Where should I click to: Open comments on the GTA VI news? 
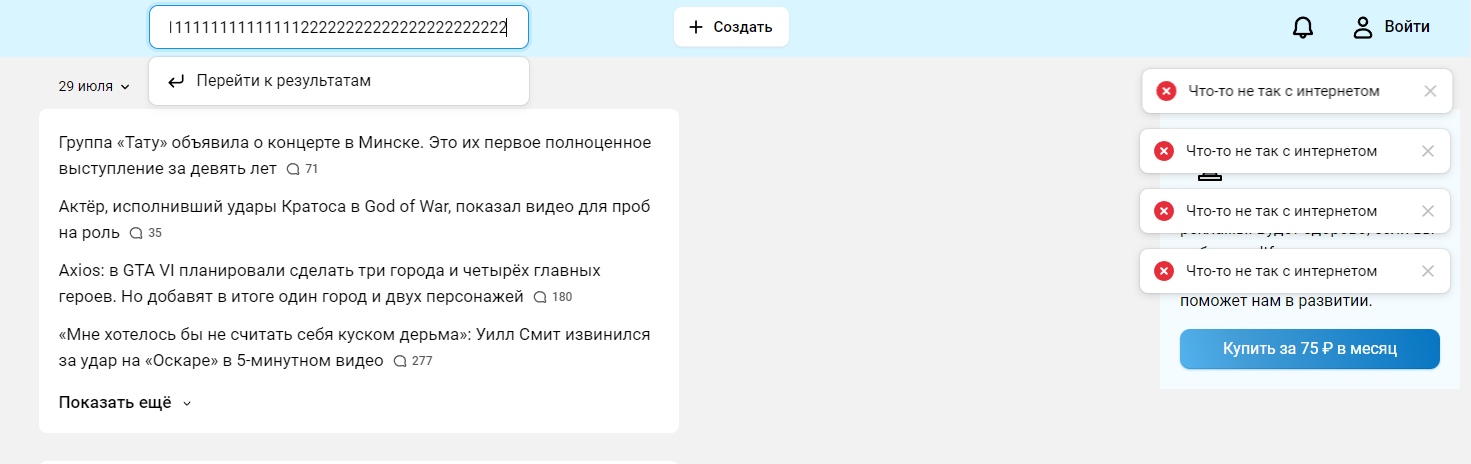(x=552, y=297)
